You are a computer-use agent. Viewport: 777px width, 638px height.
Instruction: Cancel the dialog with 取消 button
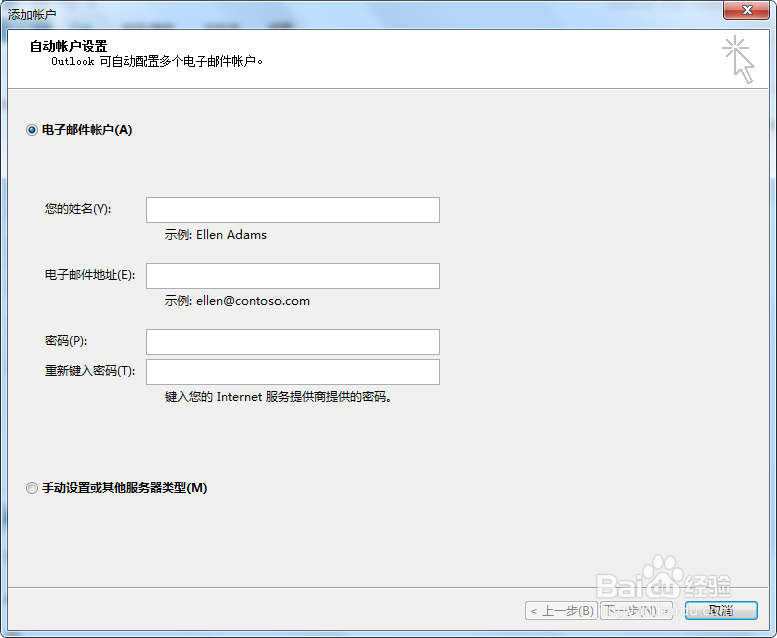721,611
